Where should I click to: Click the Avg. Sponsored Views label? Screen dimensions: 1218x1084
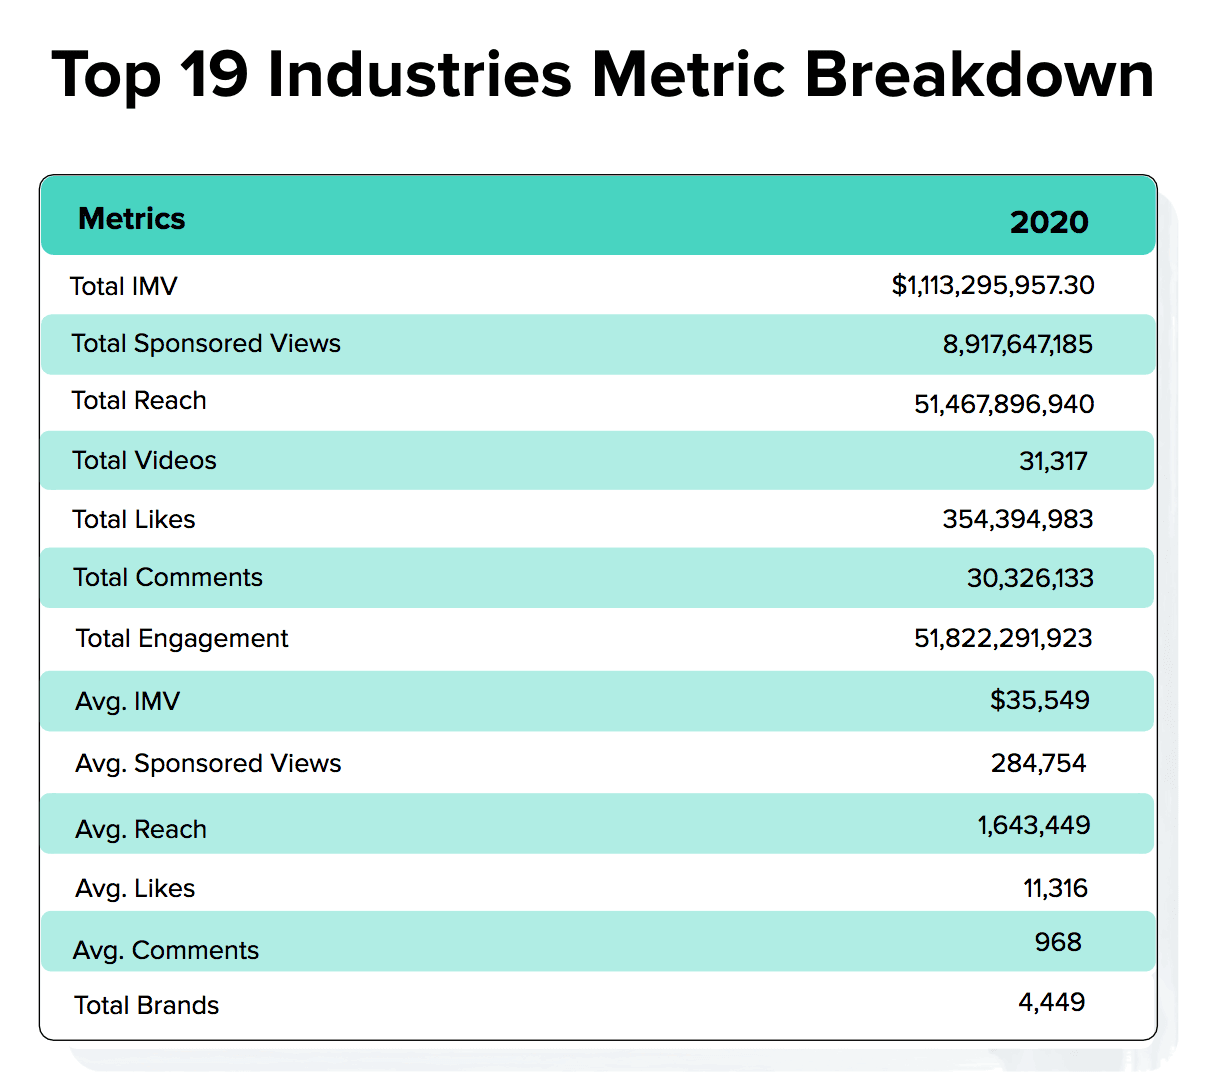pos(208,764)
